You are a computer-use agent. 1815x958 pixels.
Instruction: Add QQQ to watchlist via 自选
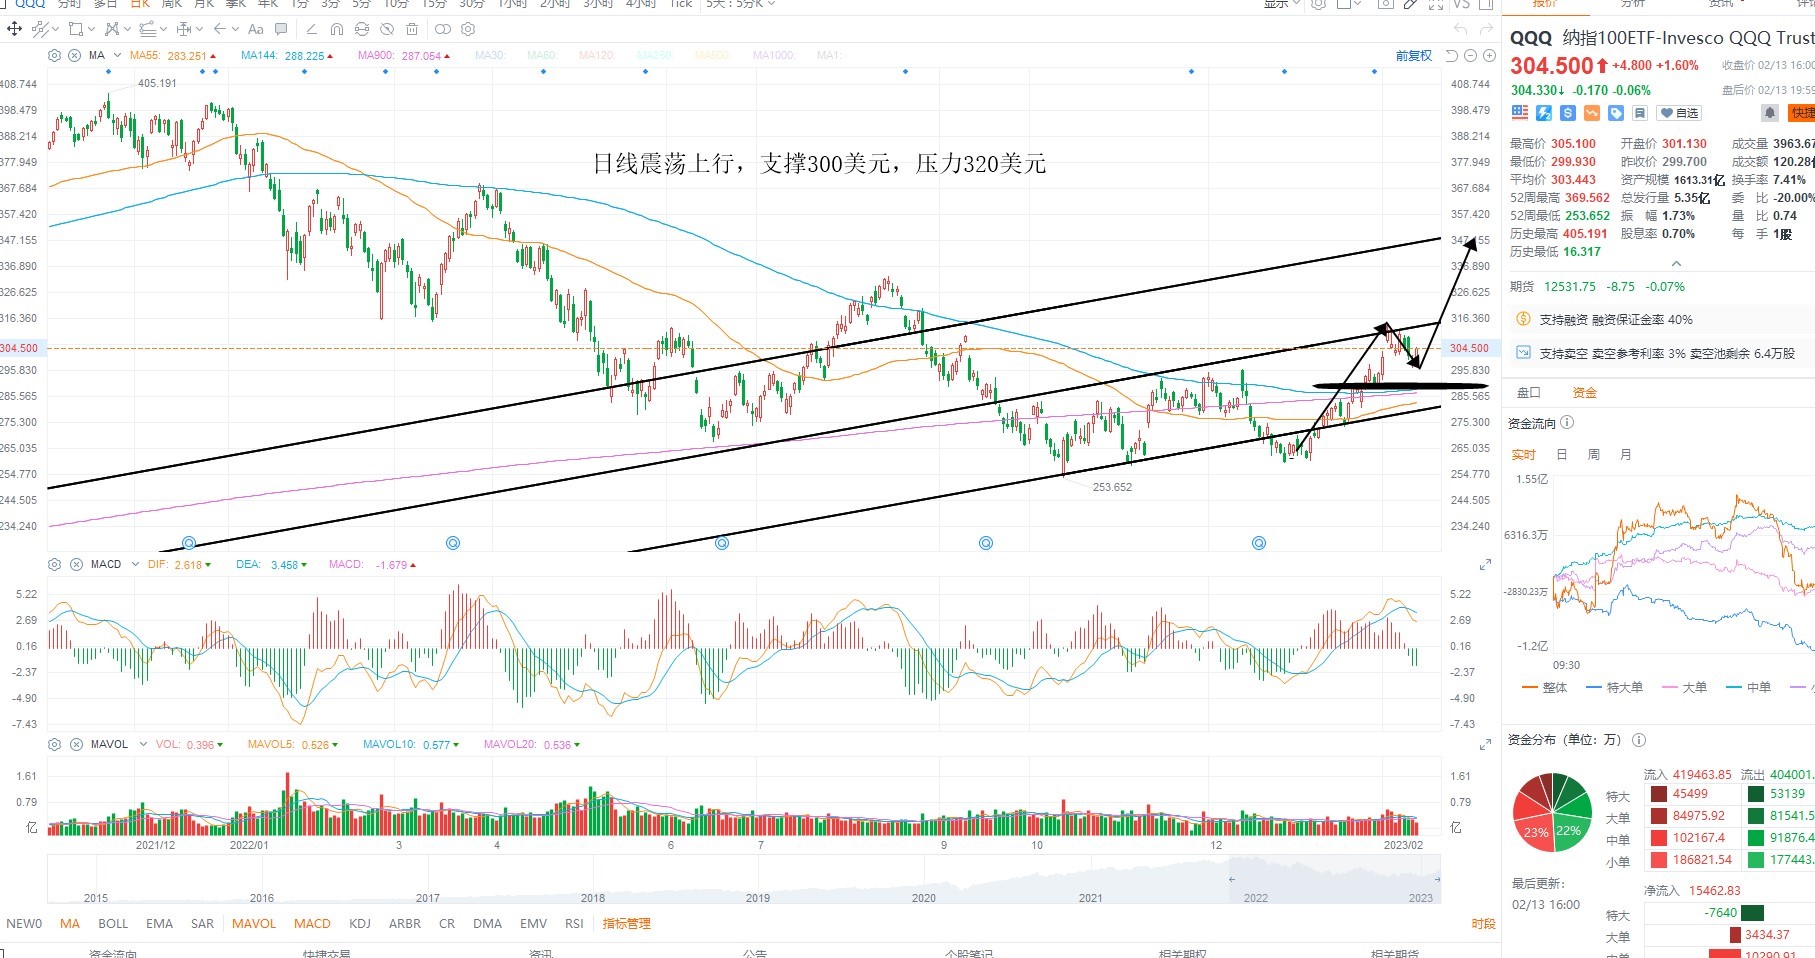click(1679, 113)
